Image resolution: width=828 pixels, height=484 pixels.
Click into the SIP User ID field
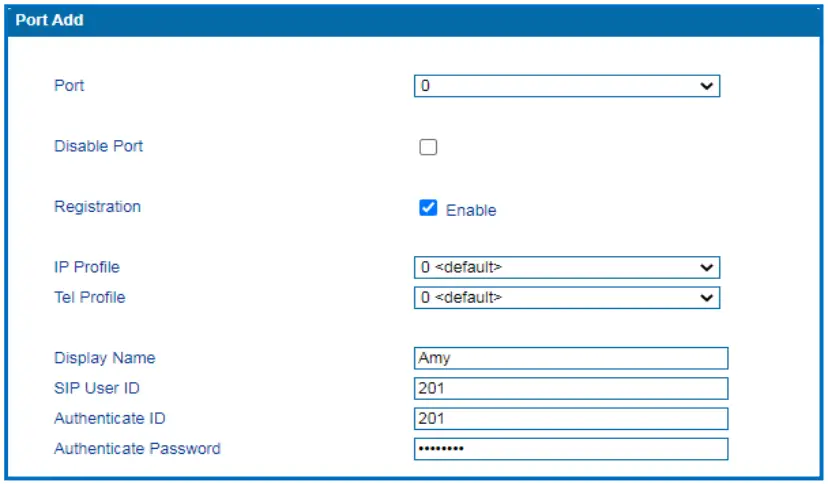570,388
